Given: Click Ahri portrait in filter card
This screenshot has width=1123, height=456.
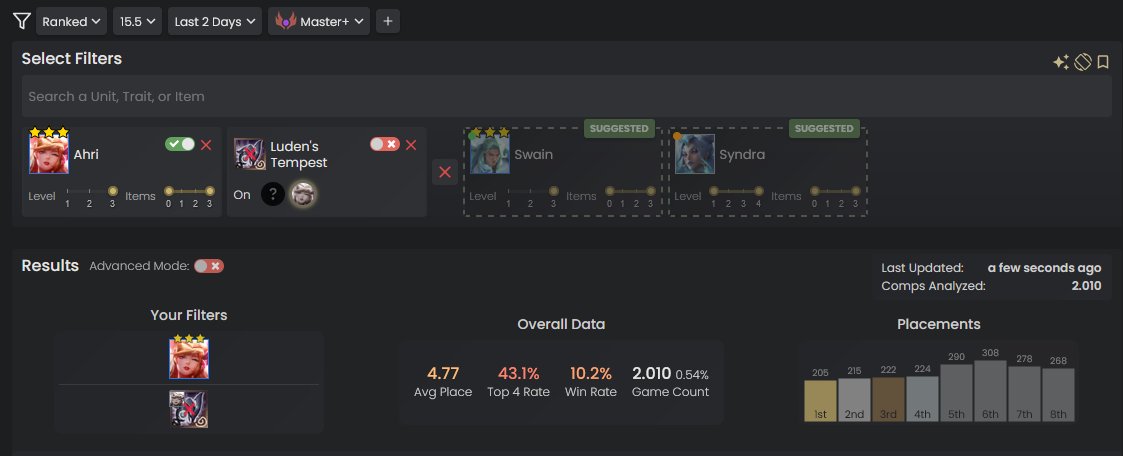Looking at the screenshot, I should pyautogui.click(x=49, y=153).
